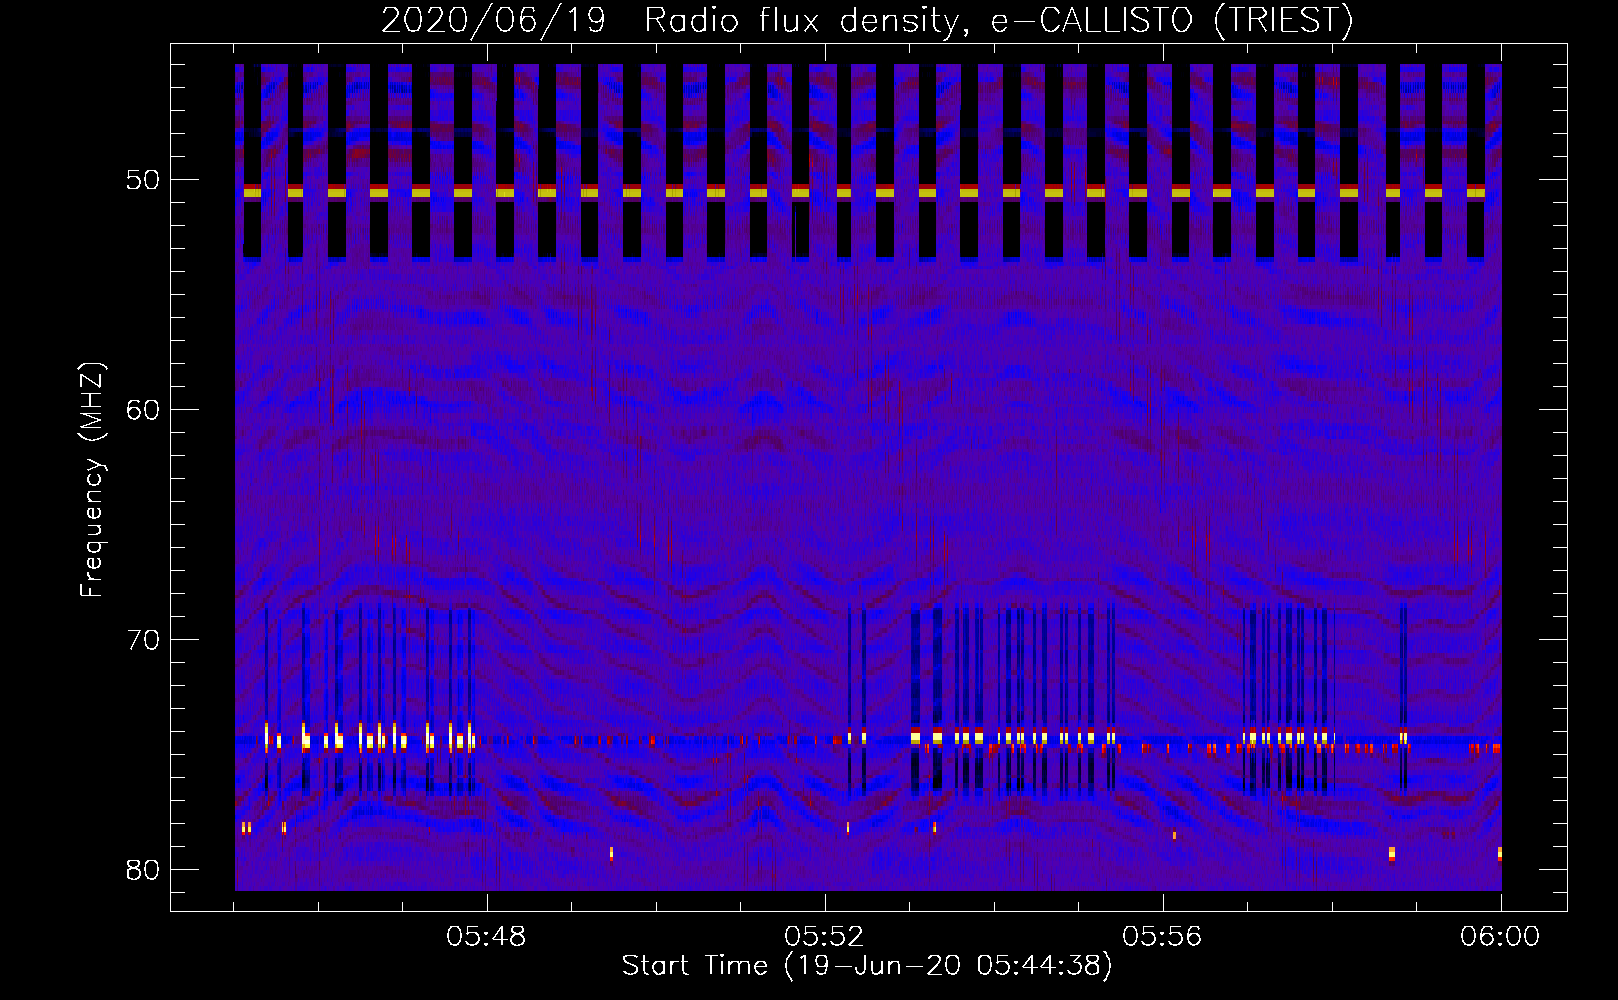The image size is (1618, 1000).
Task: Click the 06:00 time tick label
Action: coord(1501,937)
